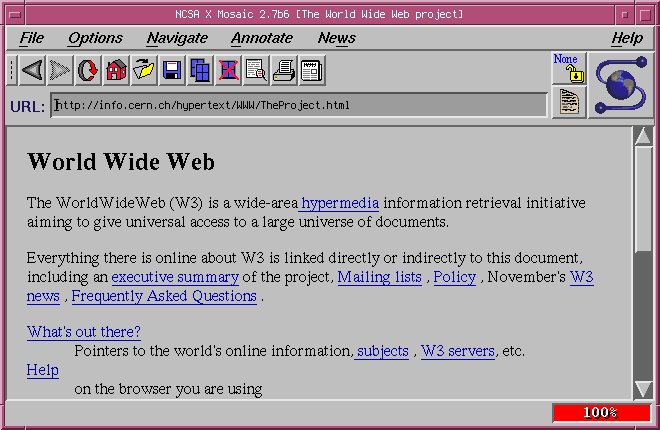Go to the home page via house icon

coord(116,70)
